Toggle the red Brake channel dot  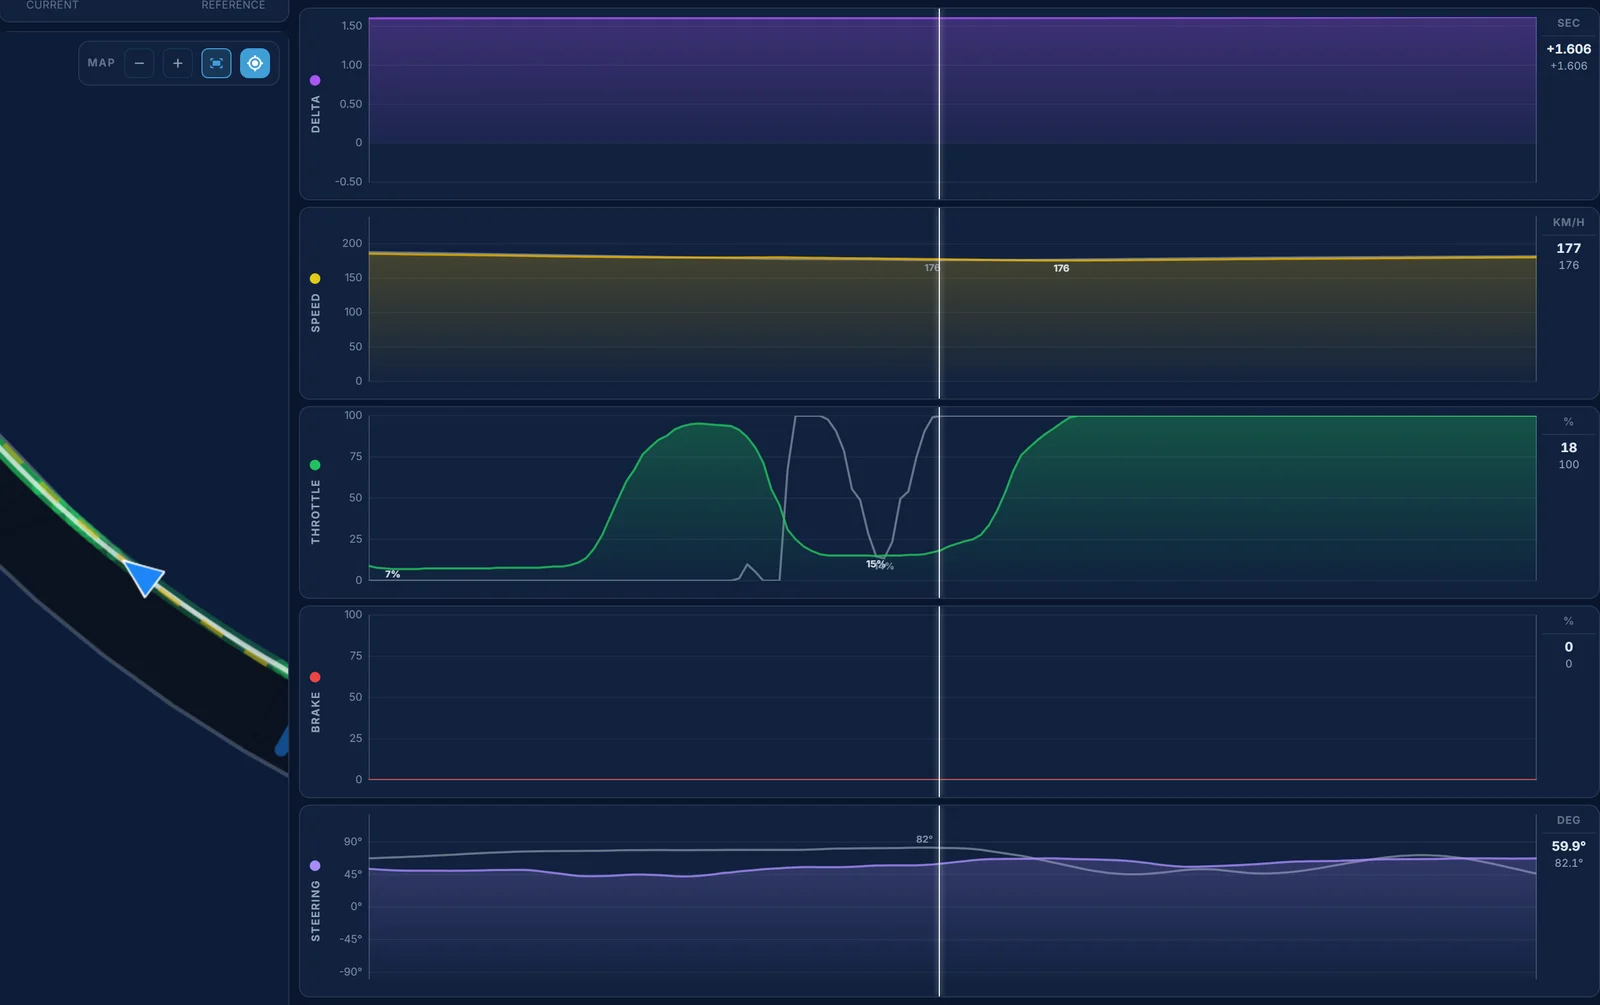(315, 677)
